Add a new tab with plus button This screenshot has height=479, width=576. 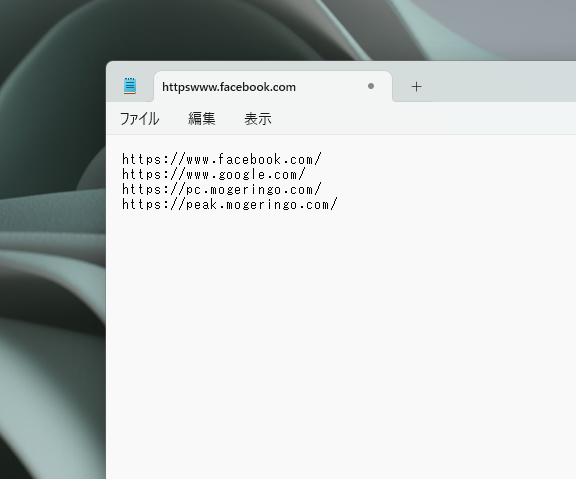(416, 87)
